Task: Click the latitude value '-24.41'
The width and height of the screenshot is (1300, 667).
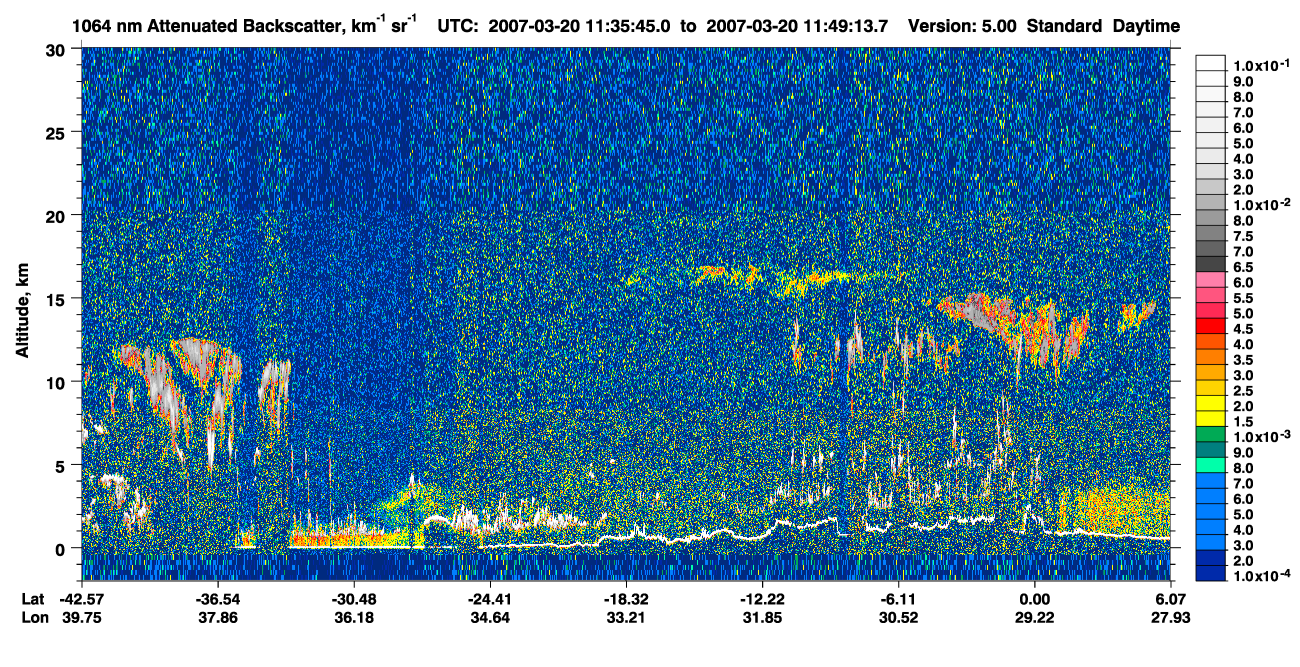Action: (x=489, y=598)
